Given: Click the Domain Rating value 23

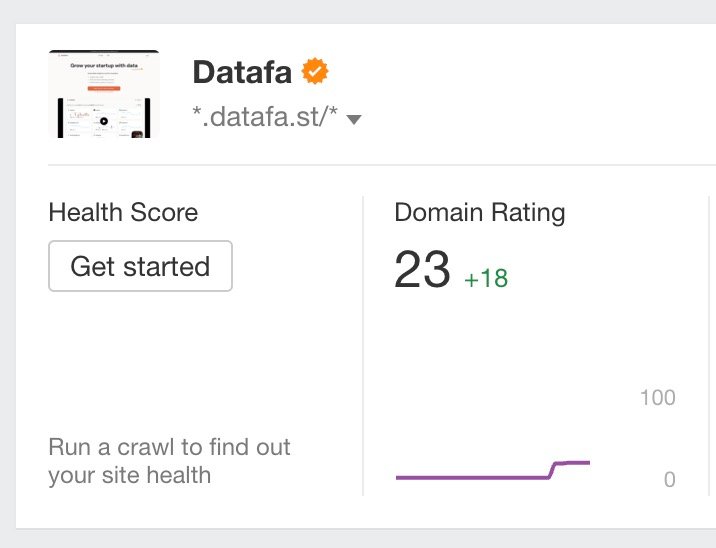Looking at the screenshot, I should (422, 270).
